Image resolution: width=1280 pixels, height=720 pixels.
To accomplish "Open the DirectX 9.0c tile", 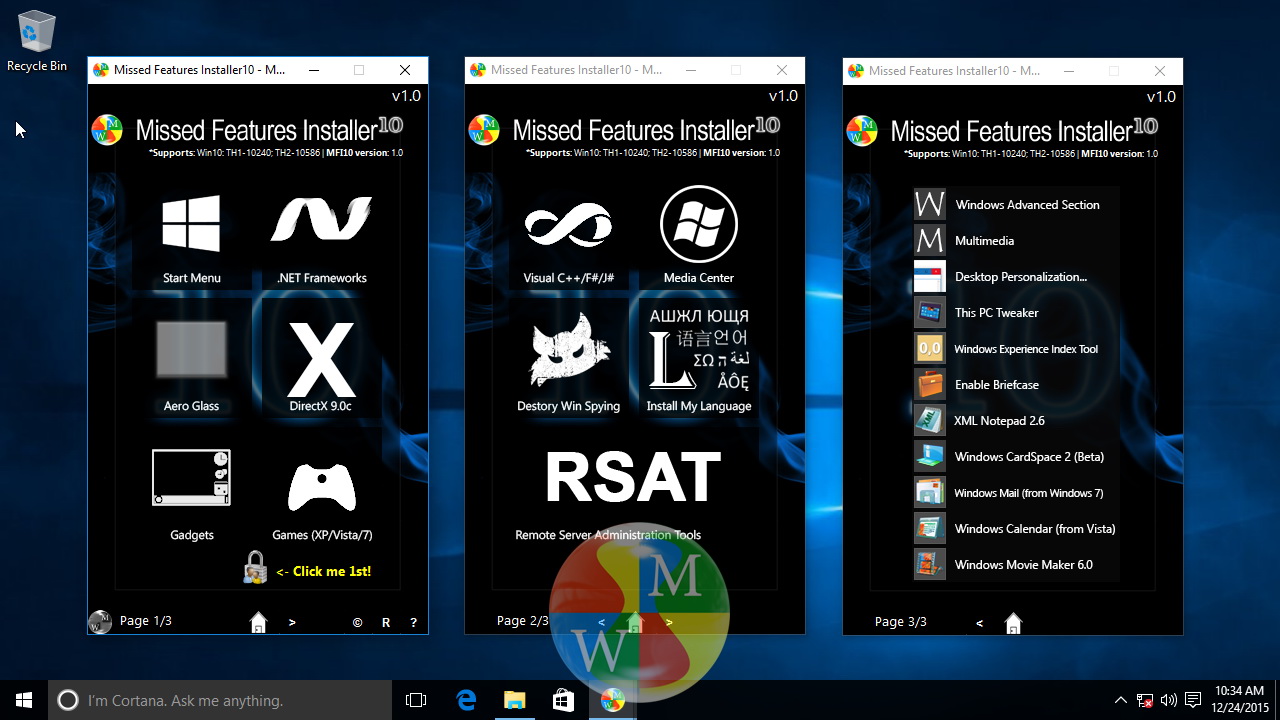I will 321,366.
